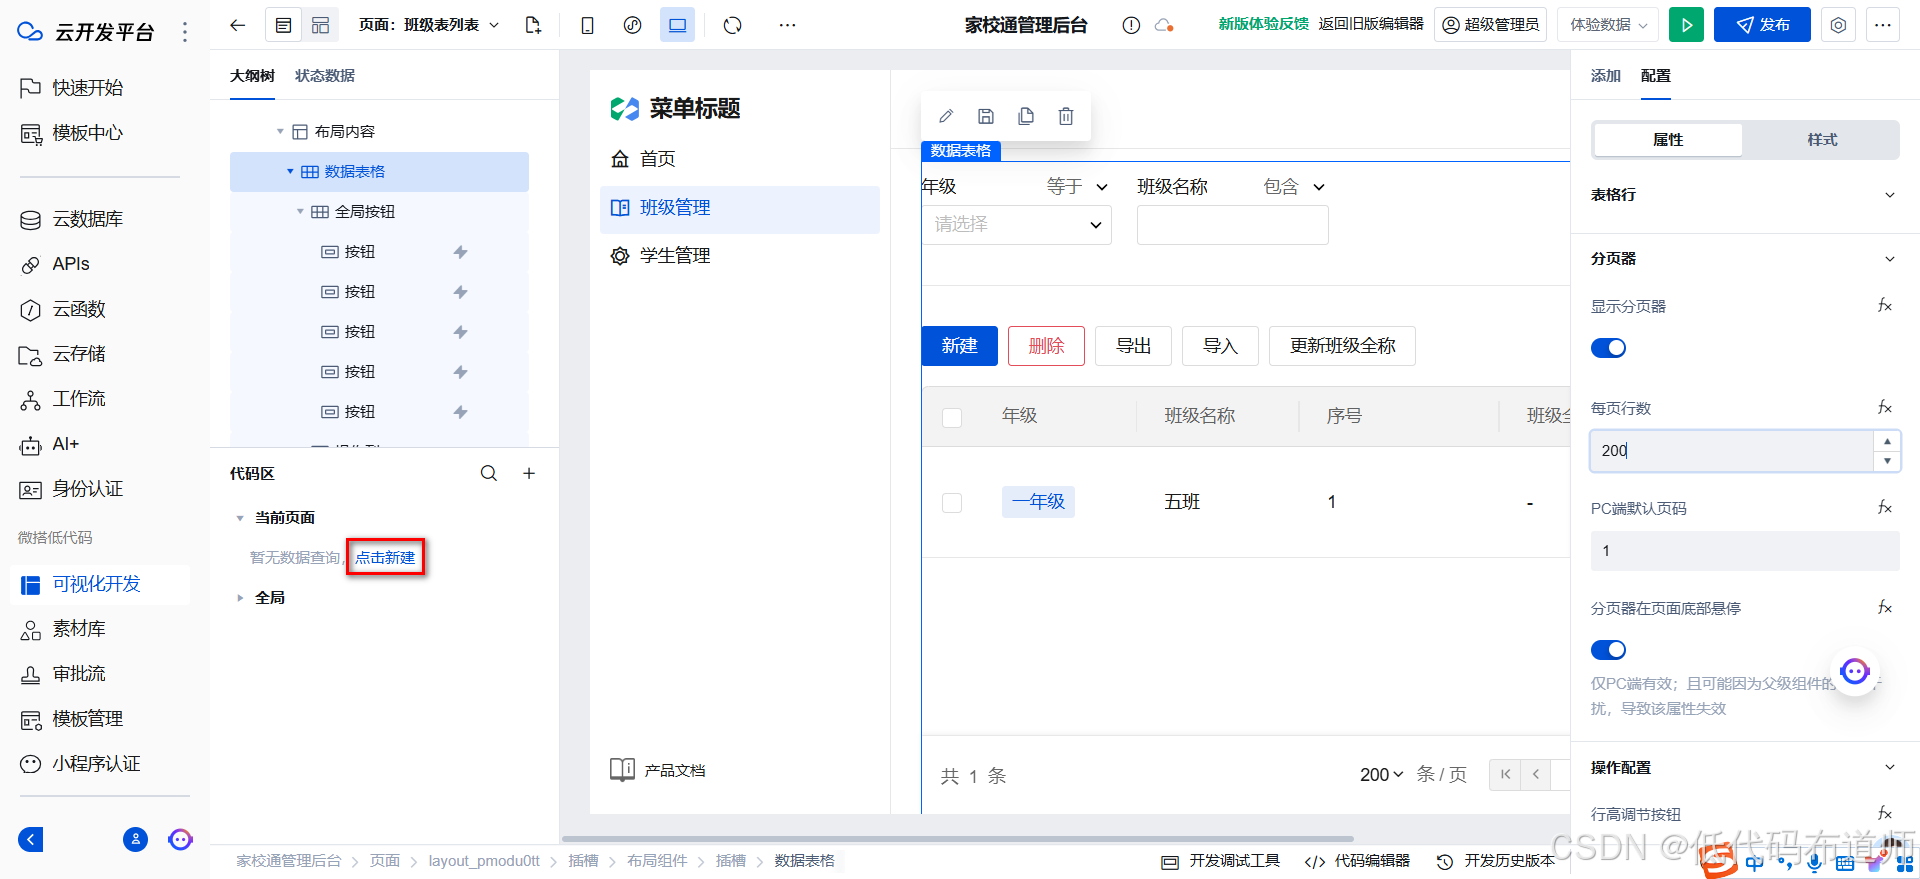Click the 发布 publish button
This screenshot has width=1920, height=879.
click(1762, 25)
